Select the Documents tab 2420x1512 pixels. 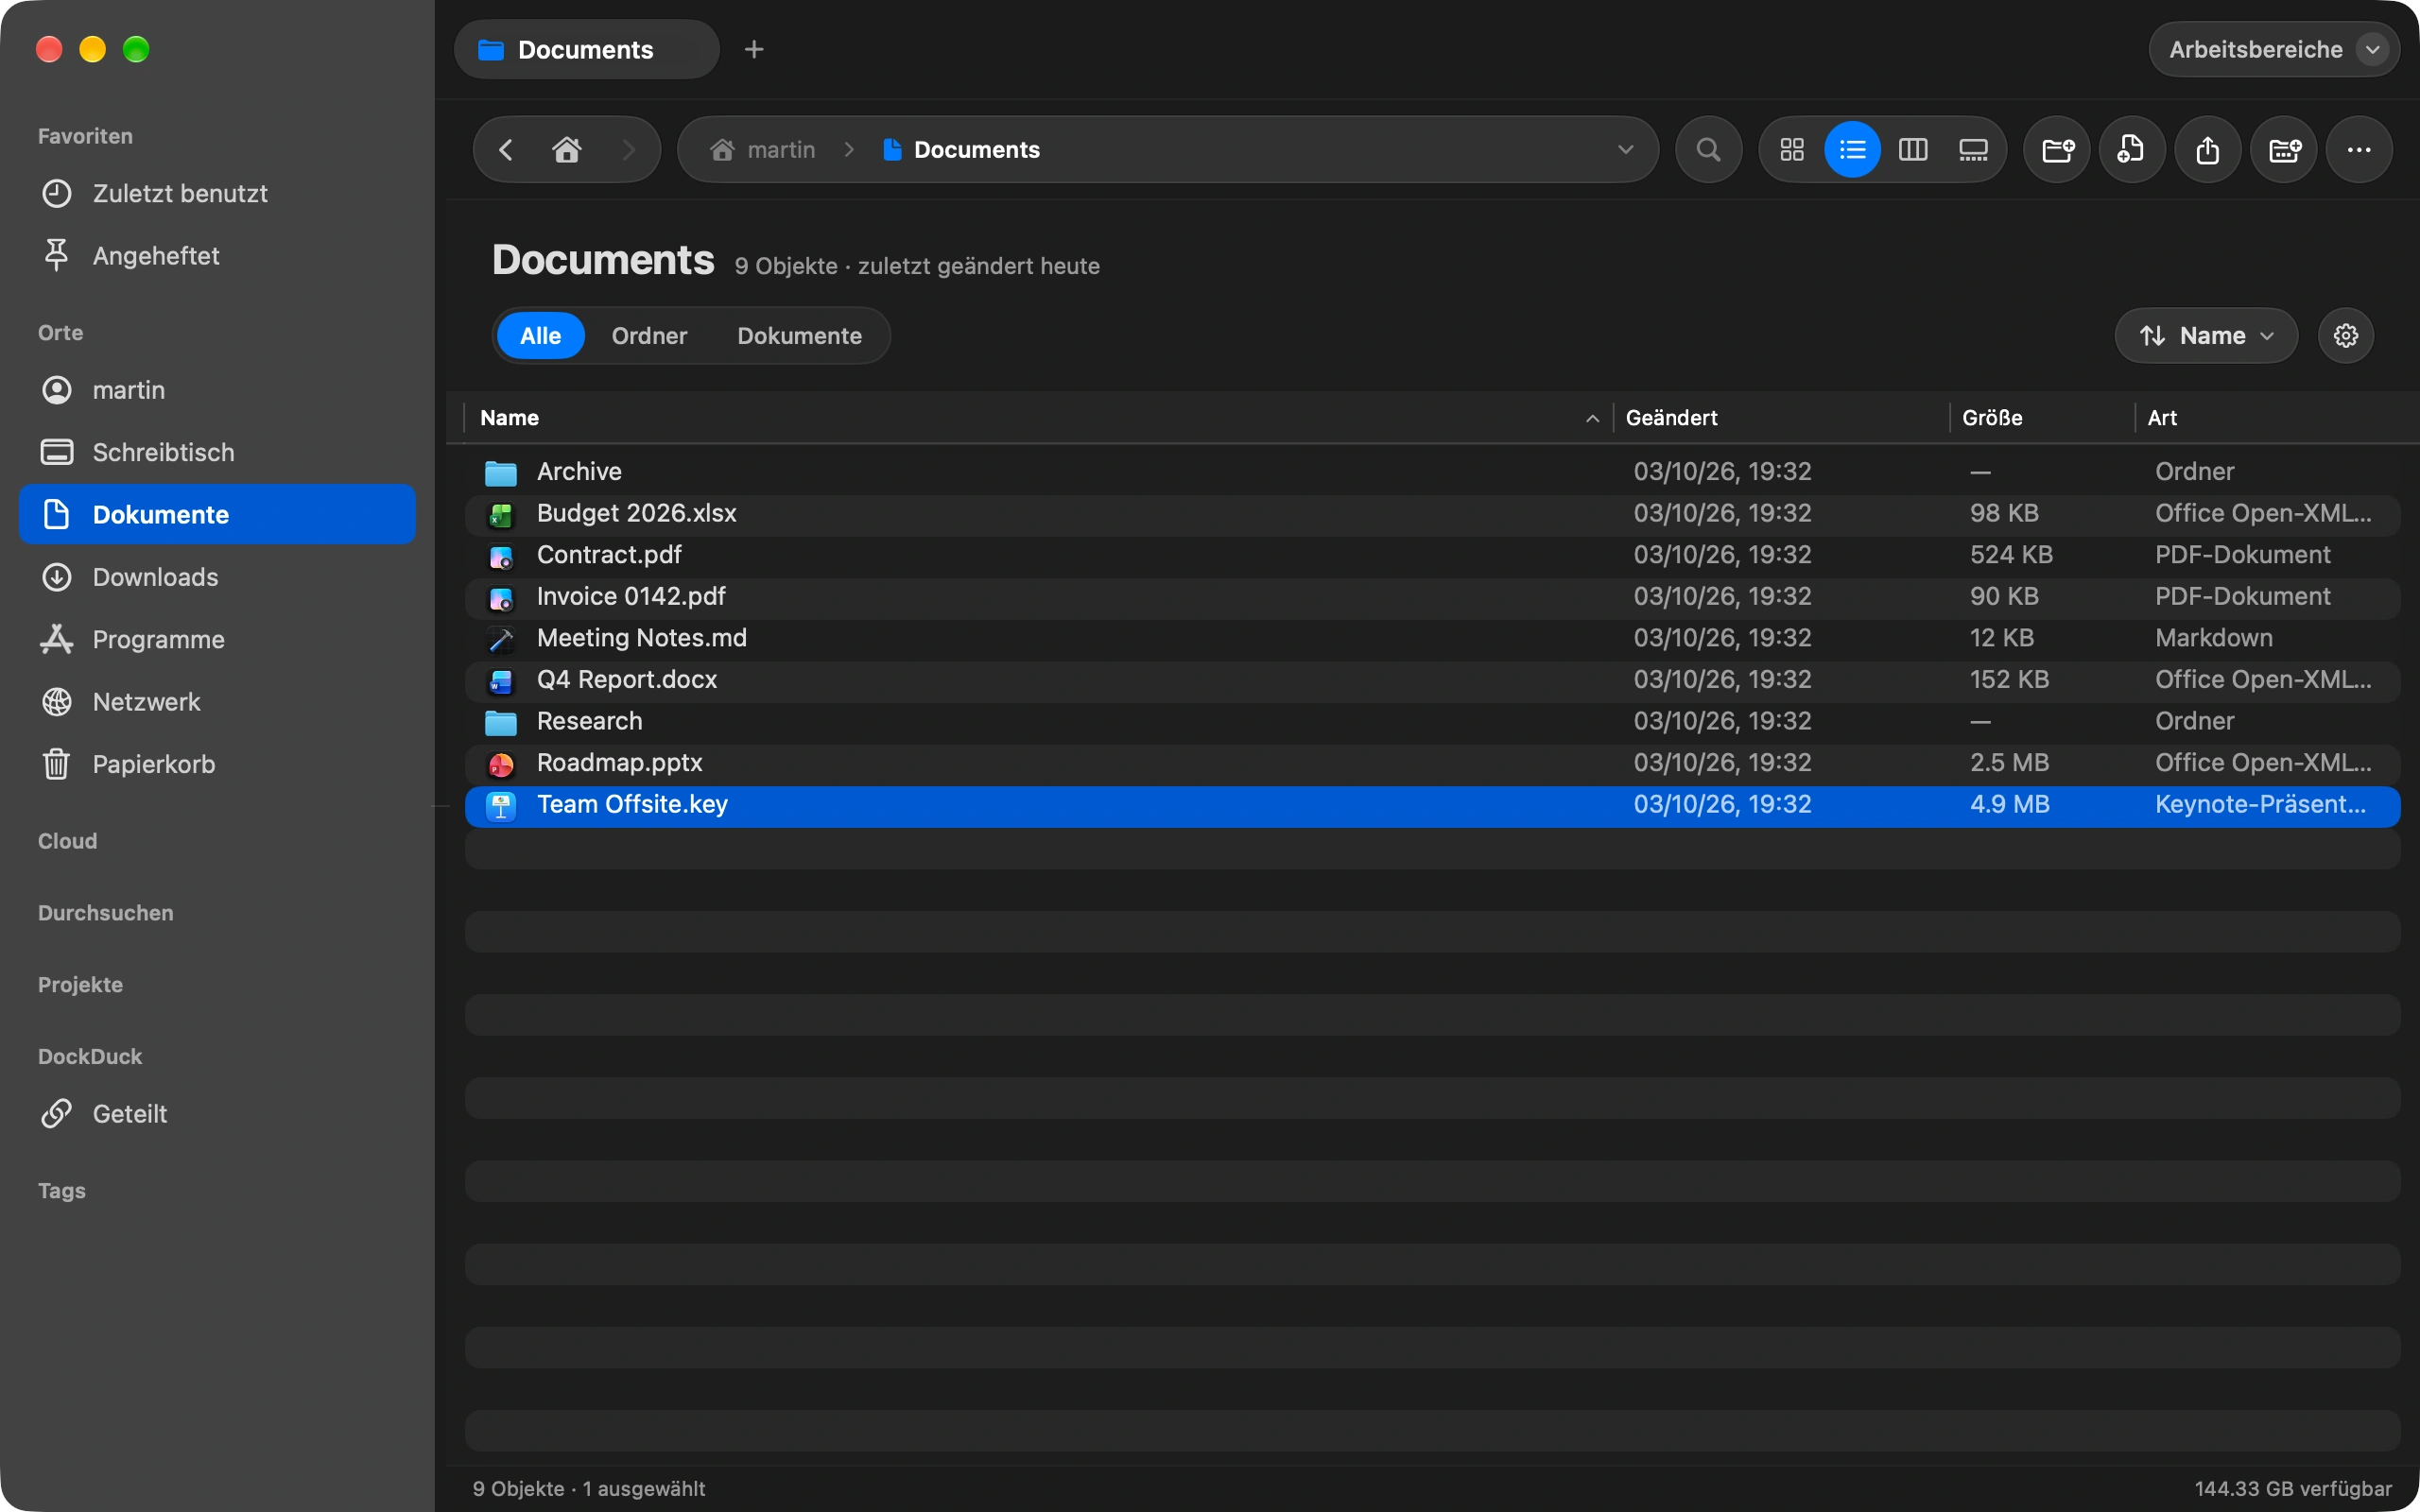click(586, 50)
